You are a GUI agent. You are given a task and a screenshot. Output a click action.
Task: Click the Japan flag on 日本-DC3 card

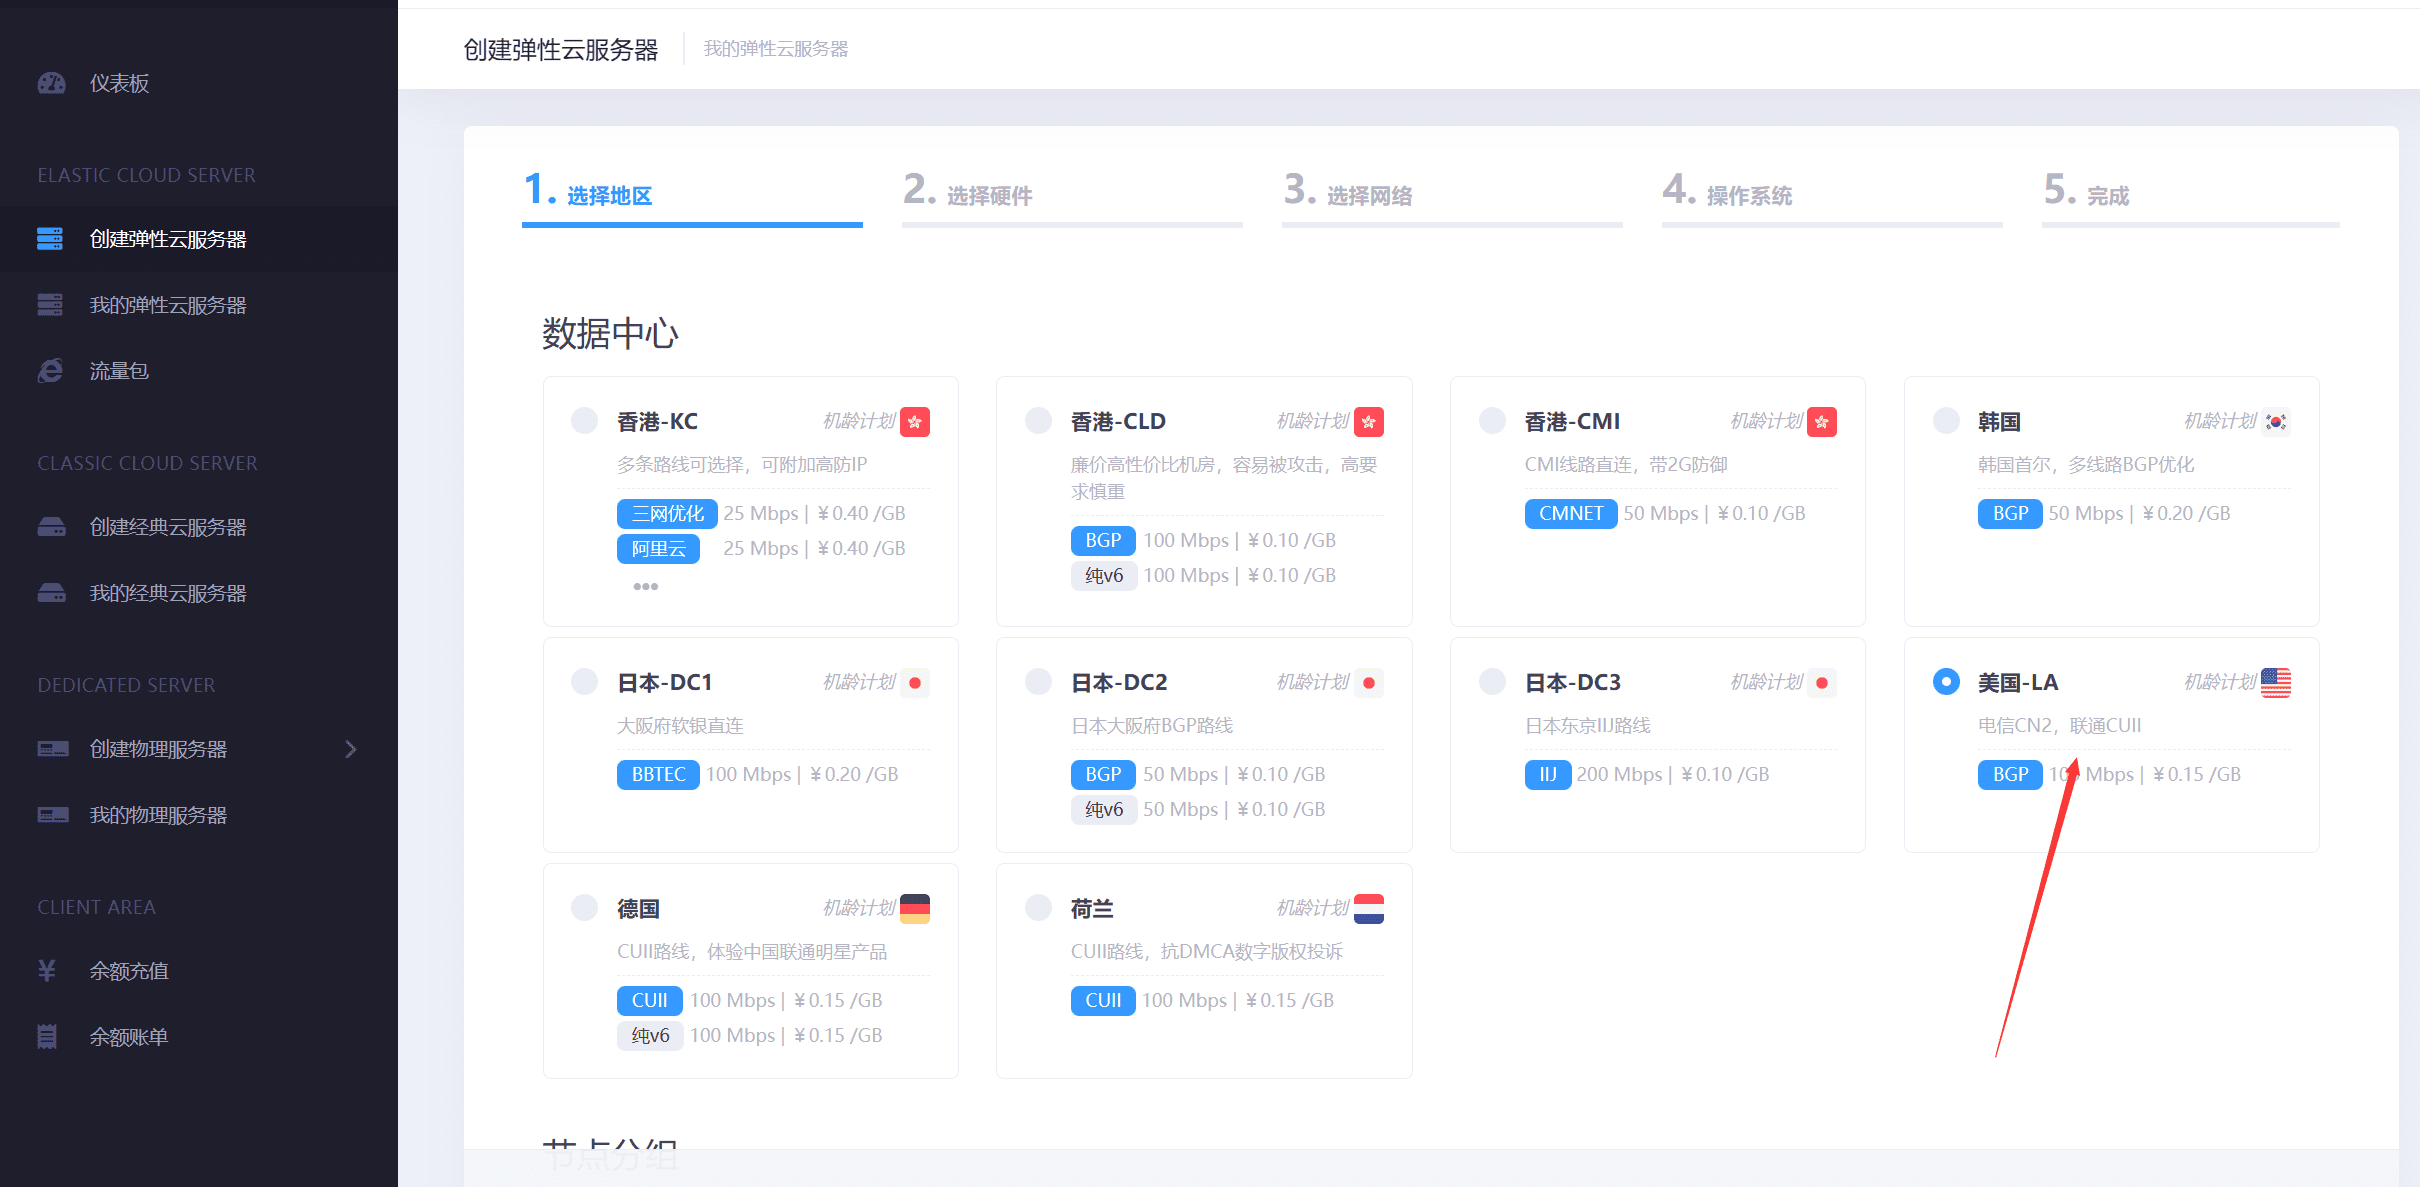point(1822,683)
